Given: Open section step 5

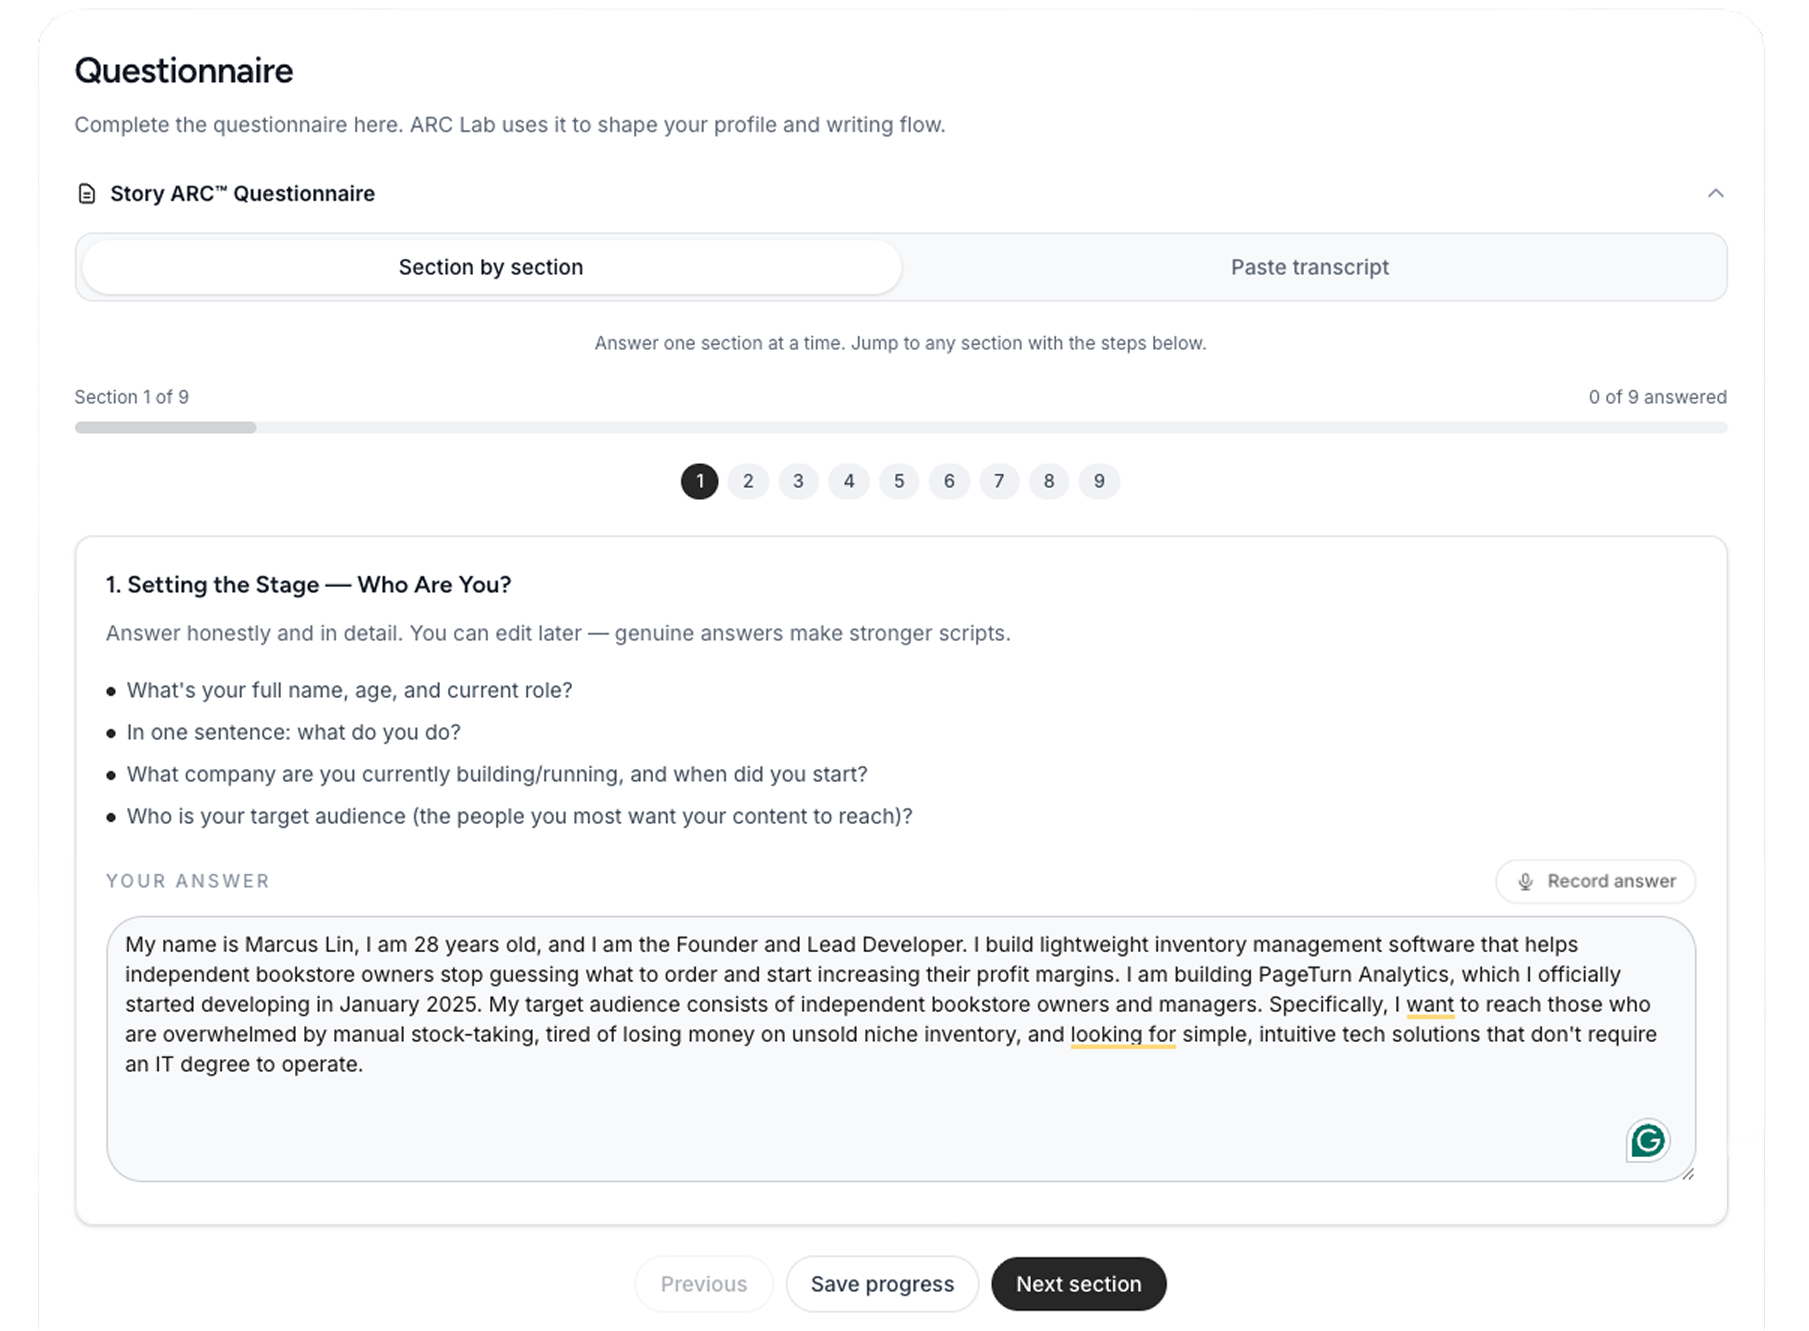Looking at the screenshot, I should (899, 481).
